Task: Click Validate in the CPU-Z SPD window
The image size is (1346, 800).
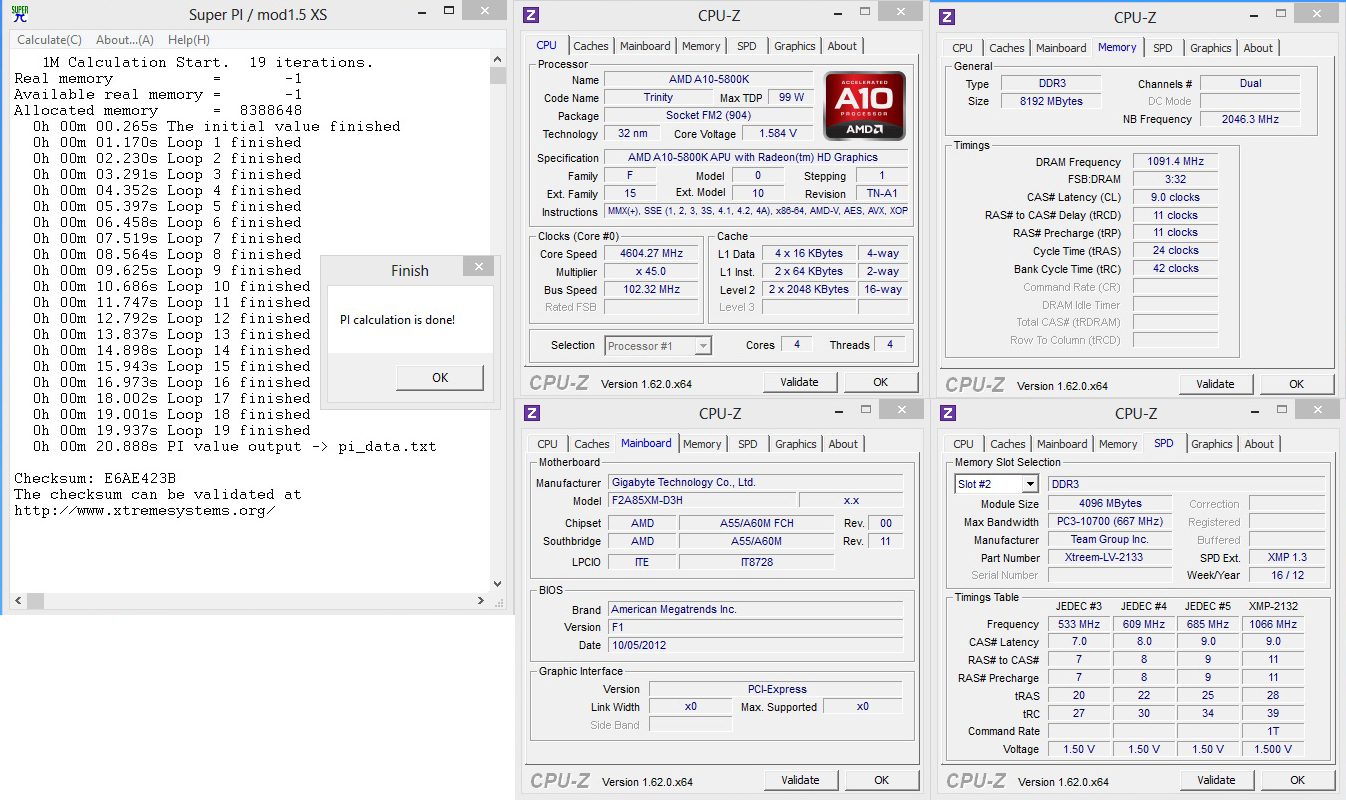Action: (1216, 780)
